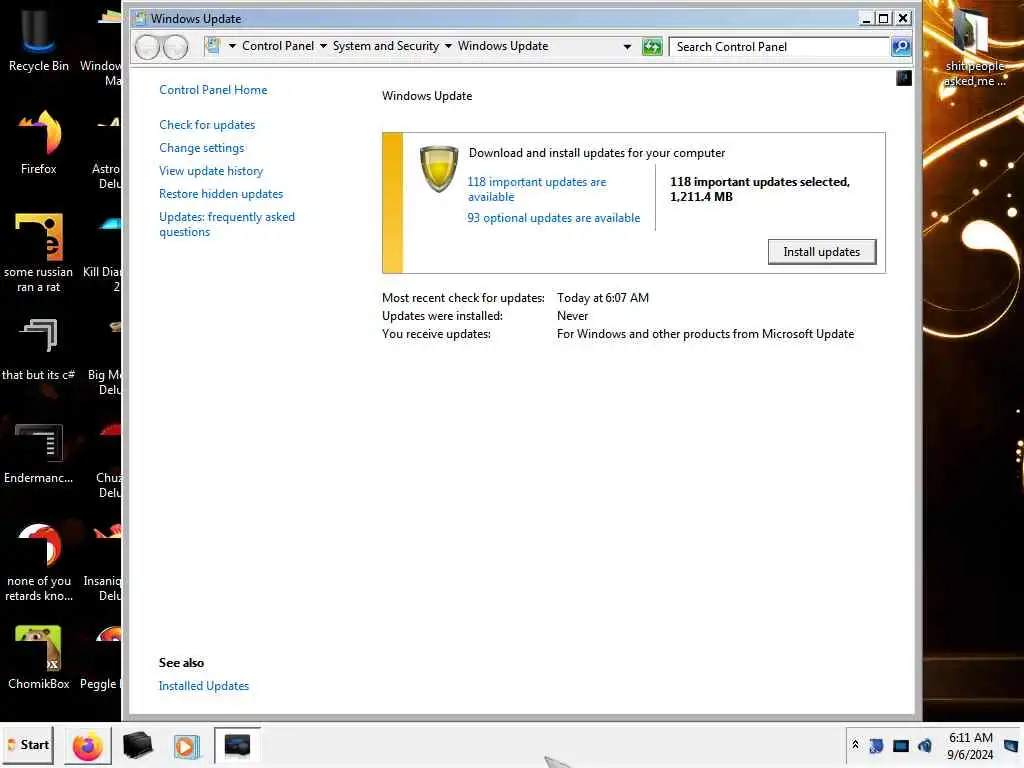
Task: Open the Recycle Bin desktop icon
Action: tap(38, 38)
